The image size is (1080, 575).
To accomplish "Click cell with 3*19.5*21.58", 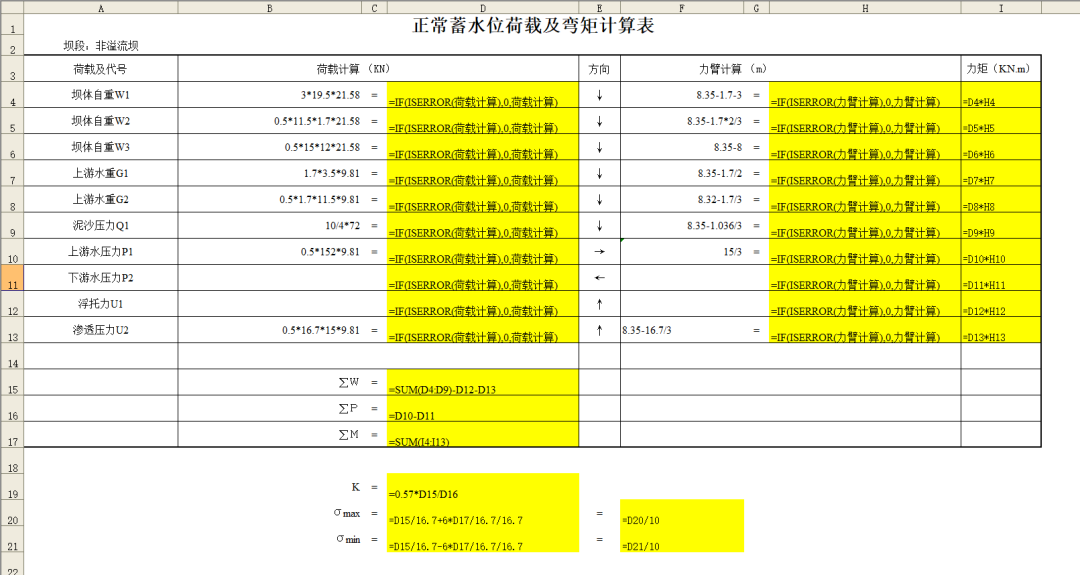I will pyautogui.click(x=269, y=94).
